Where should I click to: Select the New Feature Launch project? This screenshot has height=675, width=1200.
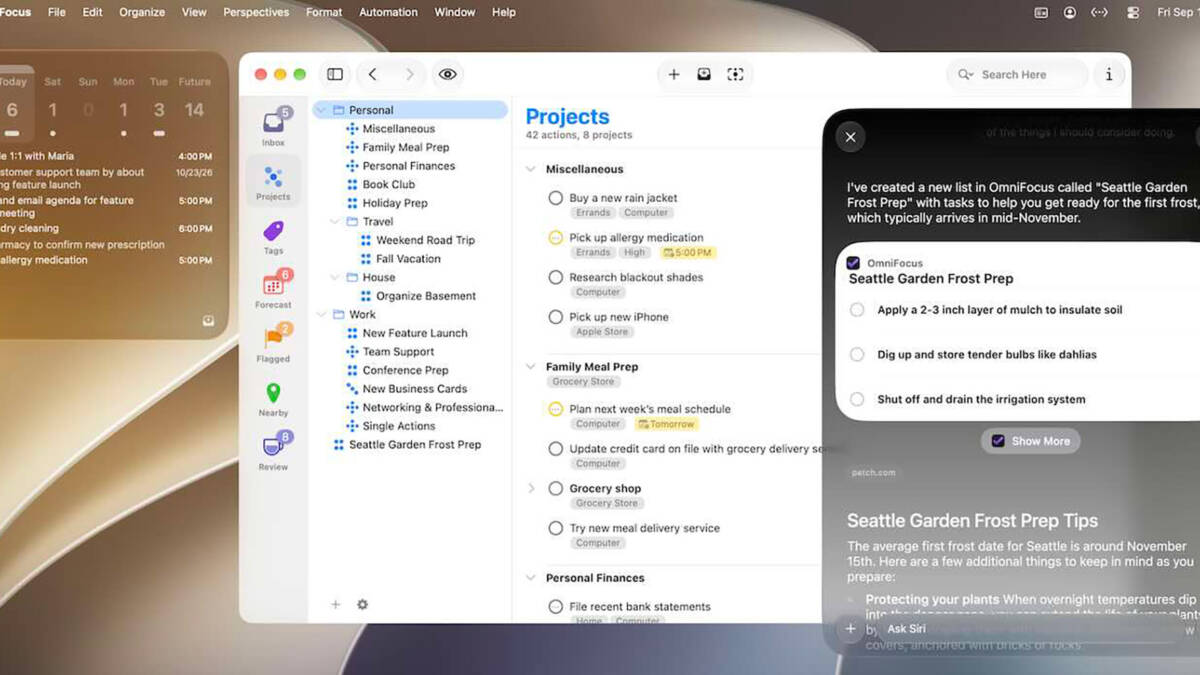(415, 333)
